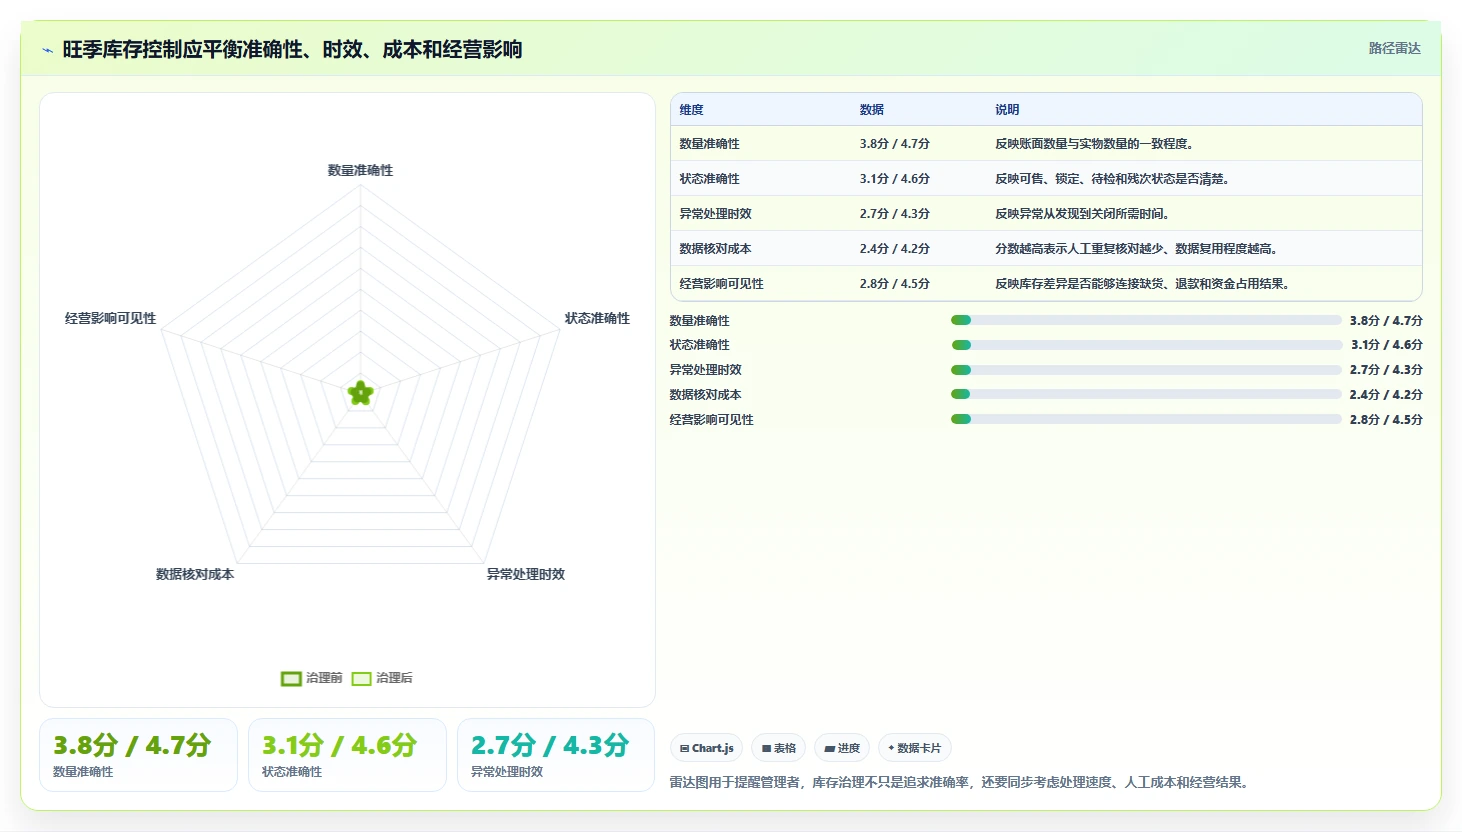Click table value 3.1分 / 4.6分
This screenshot has width=1462, height=832.
pyautogui.click(x=894, y=179)
